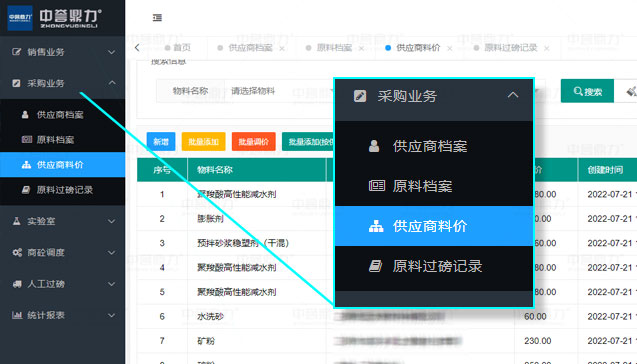Collapse the 采购业务 menu chevron
Image resolution: width=637 pixels, height=364 pixels.
(112, 83)
